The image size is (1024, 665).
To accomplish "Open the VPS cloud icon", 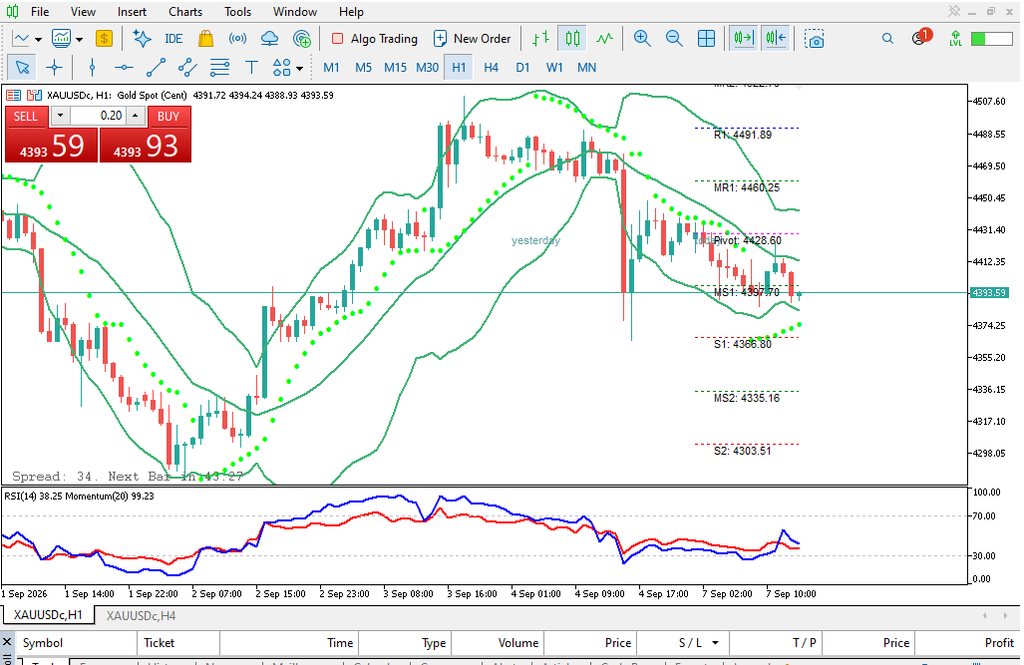I will 269,39.
